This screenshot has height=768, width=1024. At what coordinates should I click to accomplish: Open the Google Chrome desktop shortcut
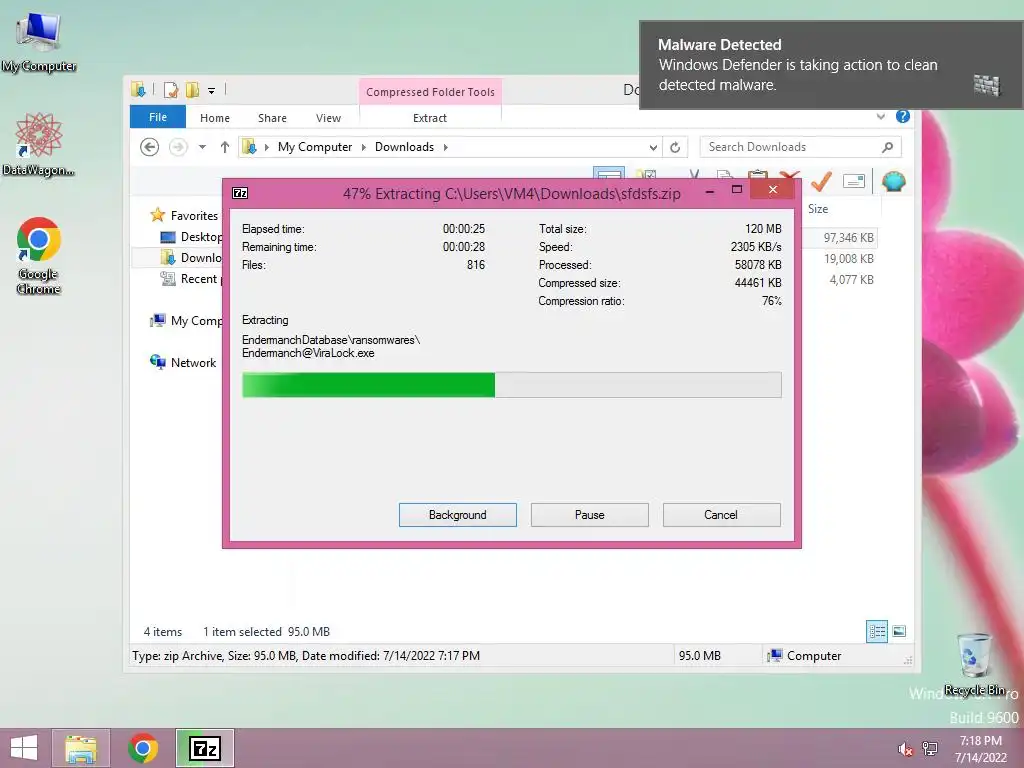click(39, 255)
